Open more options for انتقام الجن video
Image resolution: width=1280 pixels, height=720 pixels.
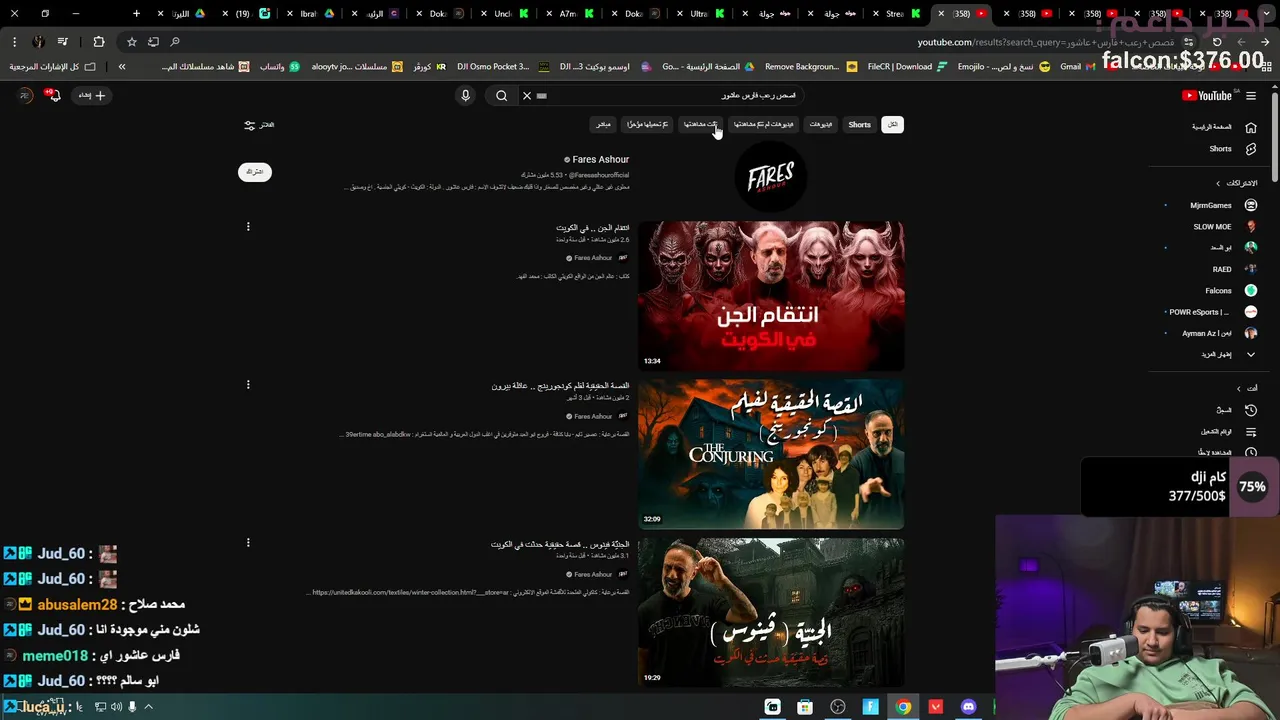coord(248,227)
